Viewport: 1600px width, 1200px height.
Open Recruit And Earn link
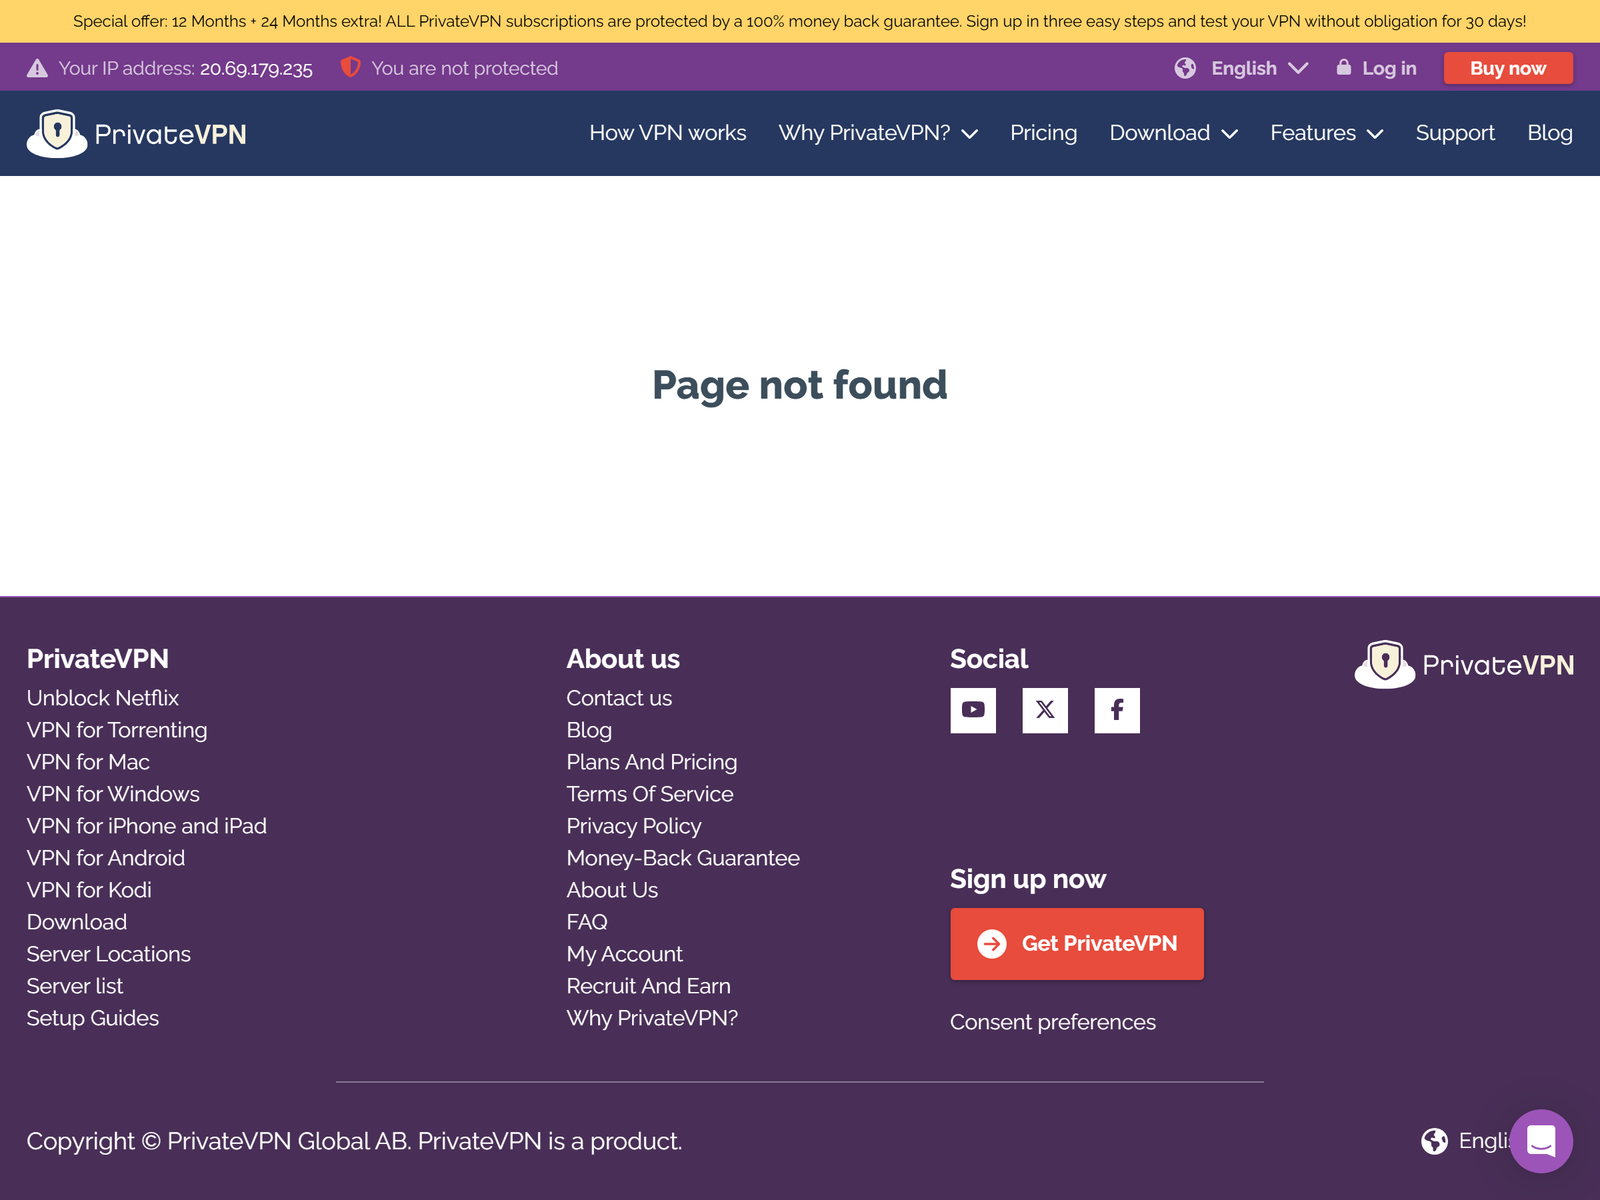(x=649, y=986)
